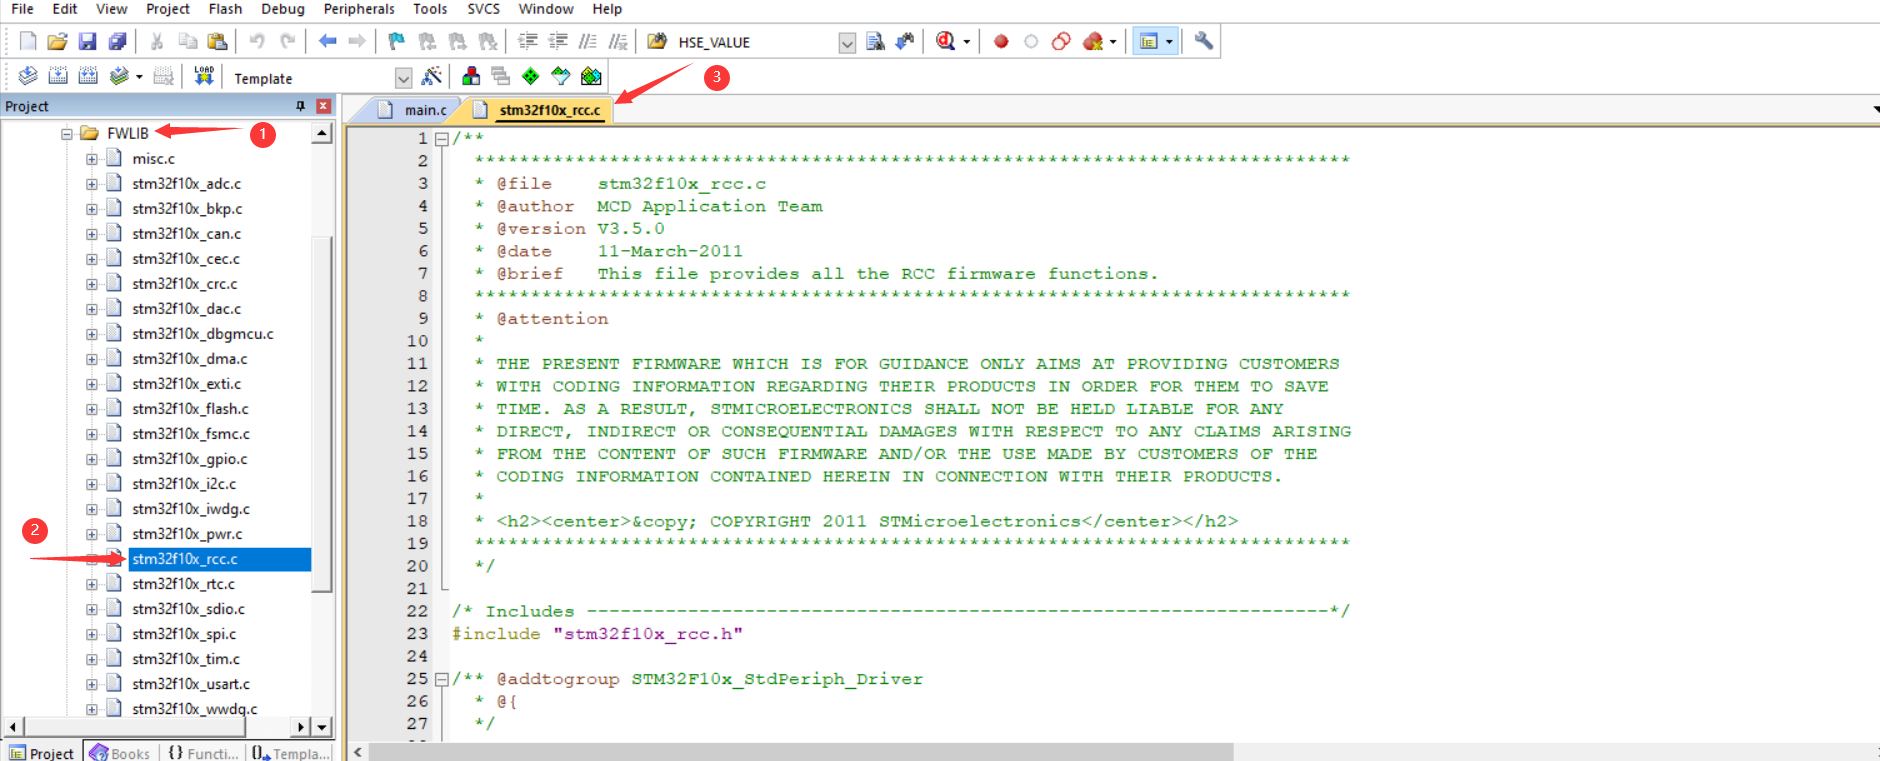Open the window layout dropdown arrow
The height and width of the screenshot is (761, 1880).
[x=1169, y=42]
